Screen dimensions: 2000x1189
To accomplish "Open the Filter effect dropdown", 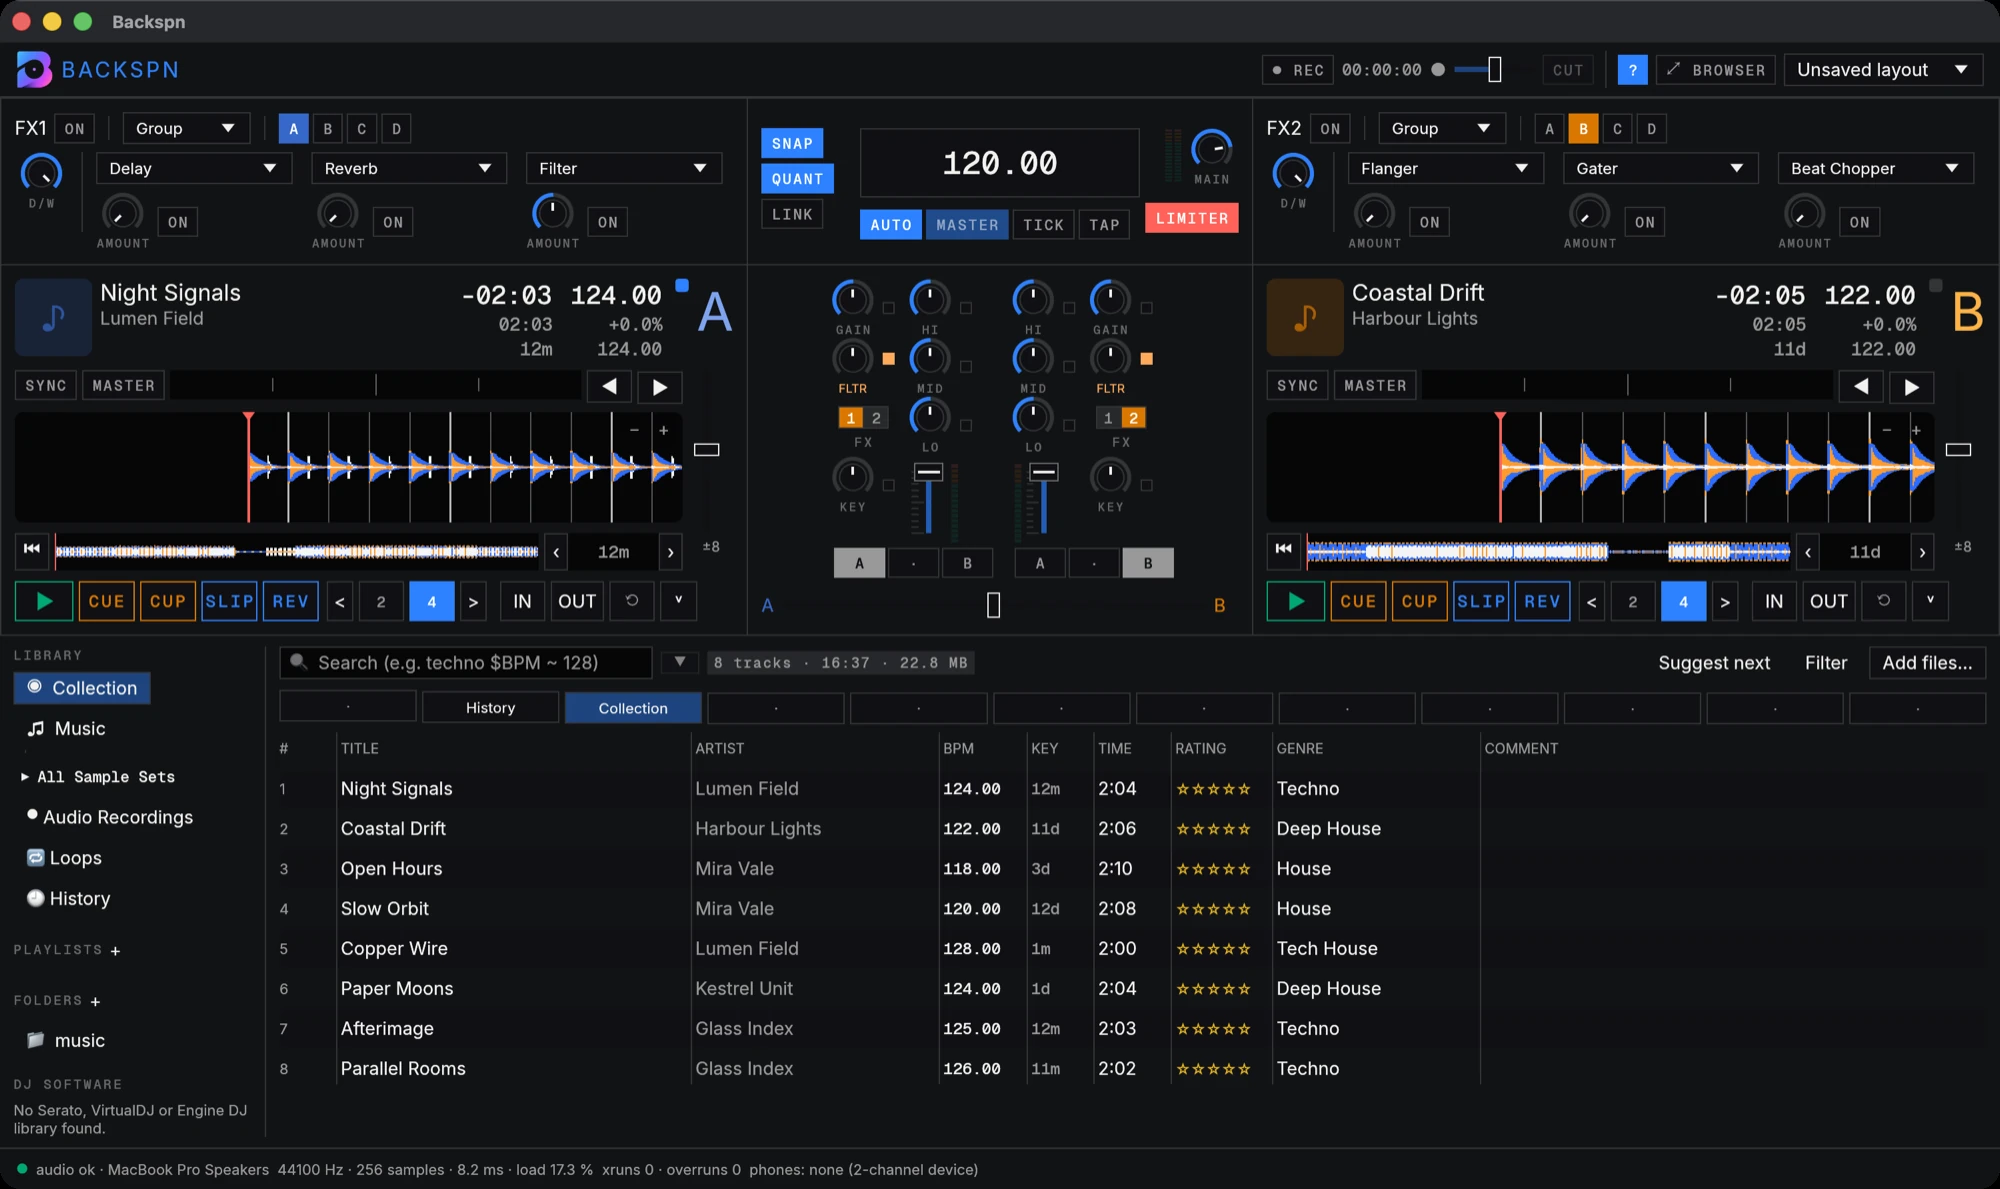I will click(x=624, y=168).
